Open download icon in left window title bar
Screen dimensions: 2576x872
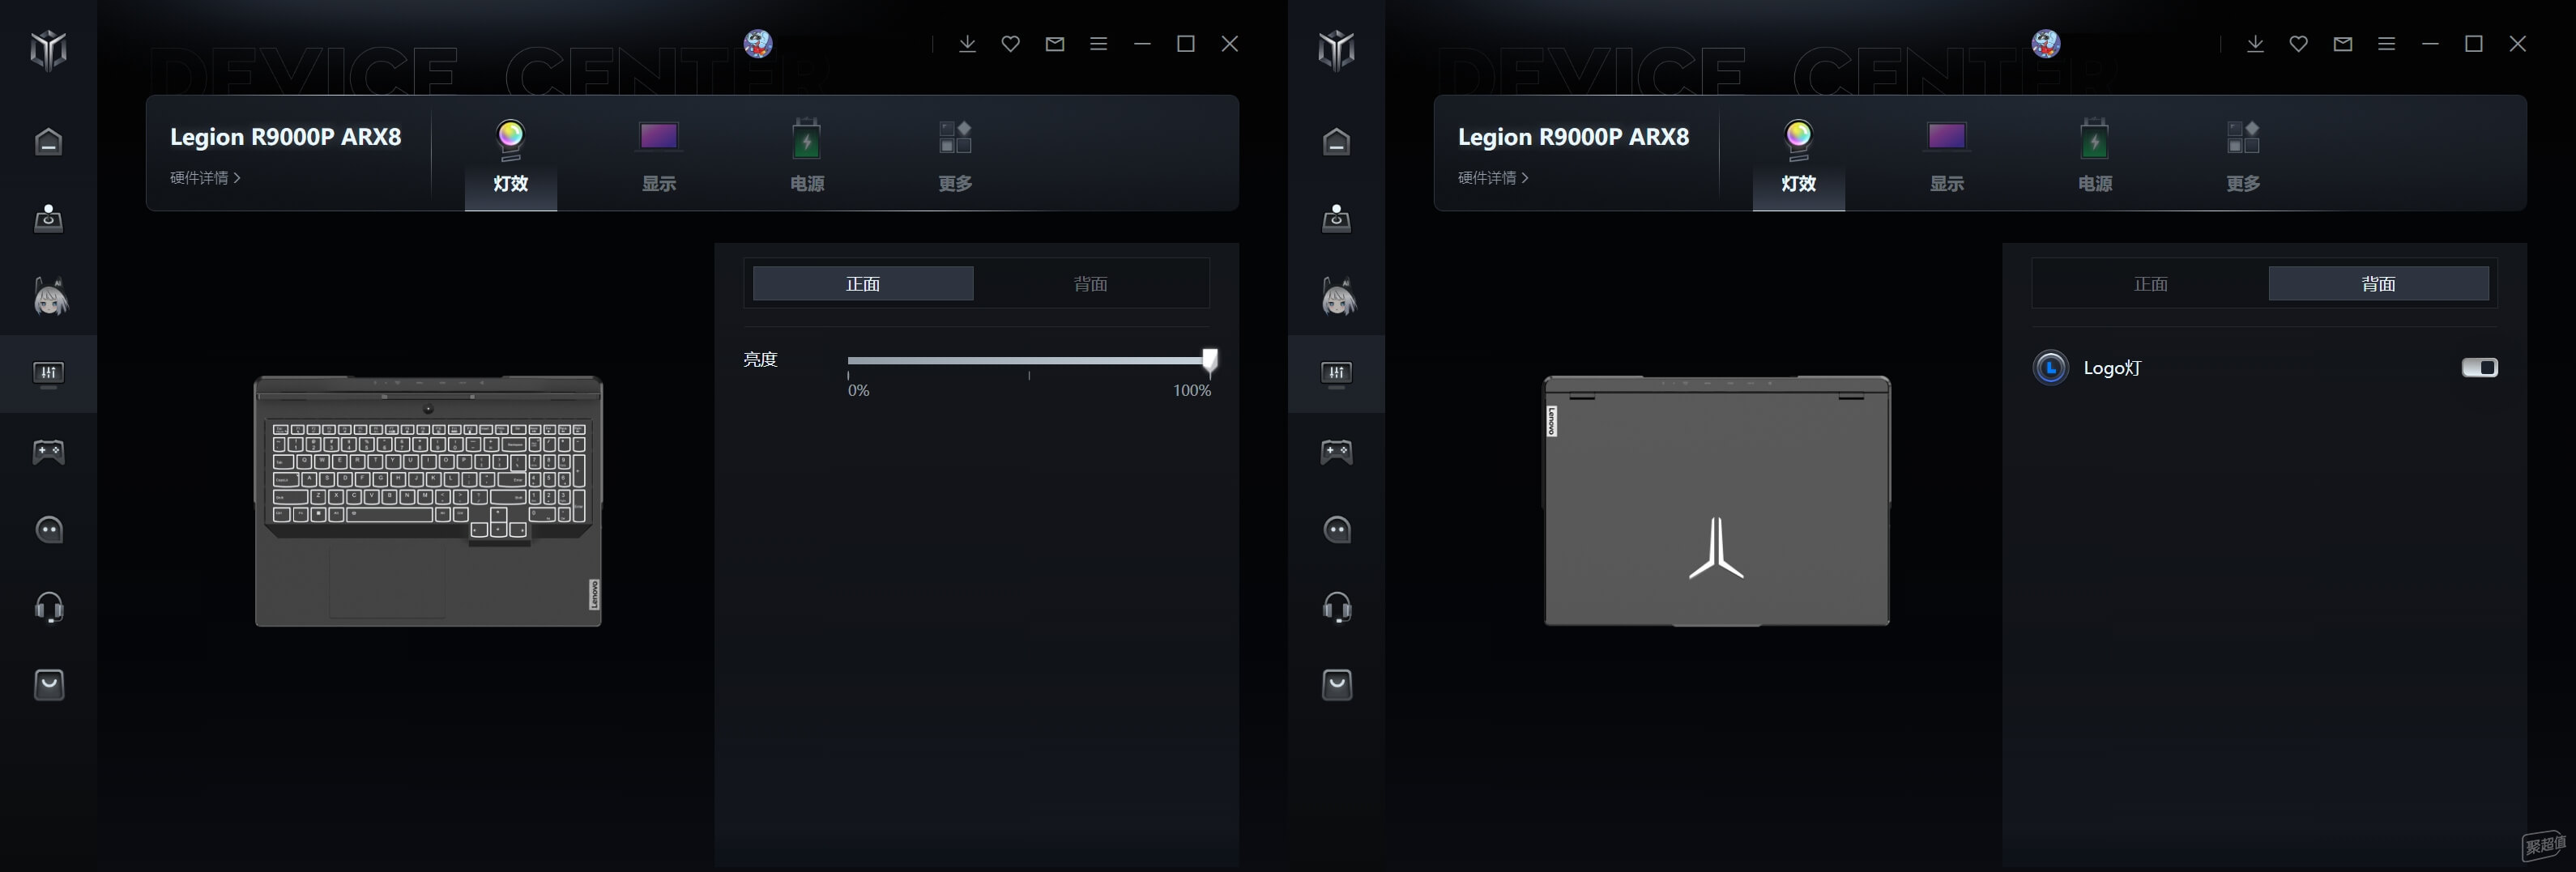click(x=967, y=44)
